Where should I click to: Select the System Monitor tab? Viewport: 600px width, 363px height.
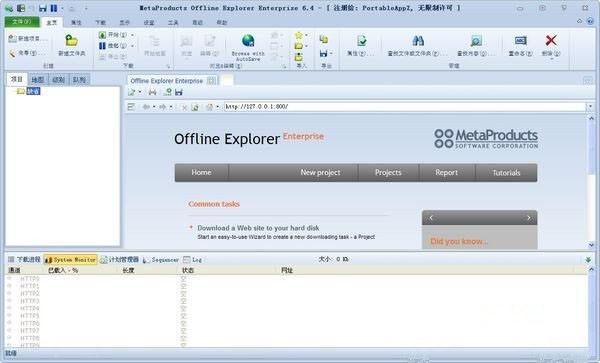70,260
